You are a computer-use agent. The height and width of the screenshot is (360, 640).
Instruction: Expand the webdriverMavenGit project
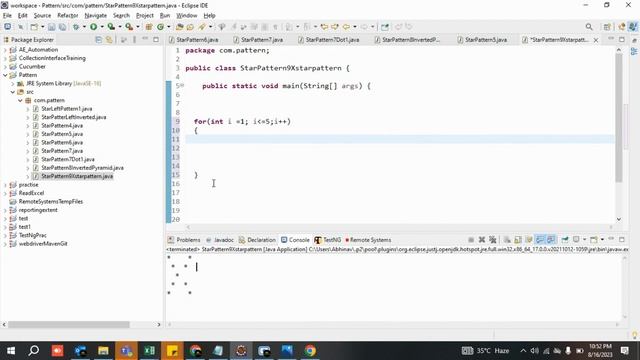pos(5,244)
